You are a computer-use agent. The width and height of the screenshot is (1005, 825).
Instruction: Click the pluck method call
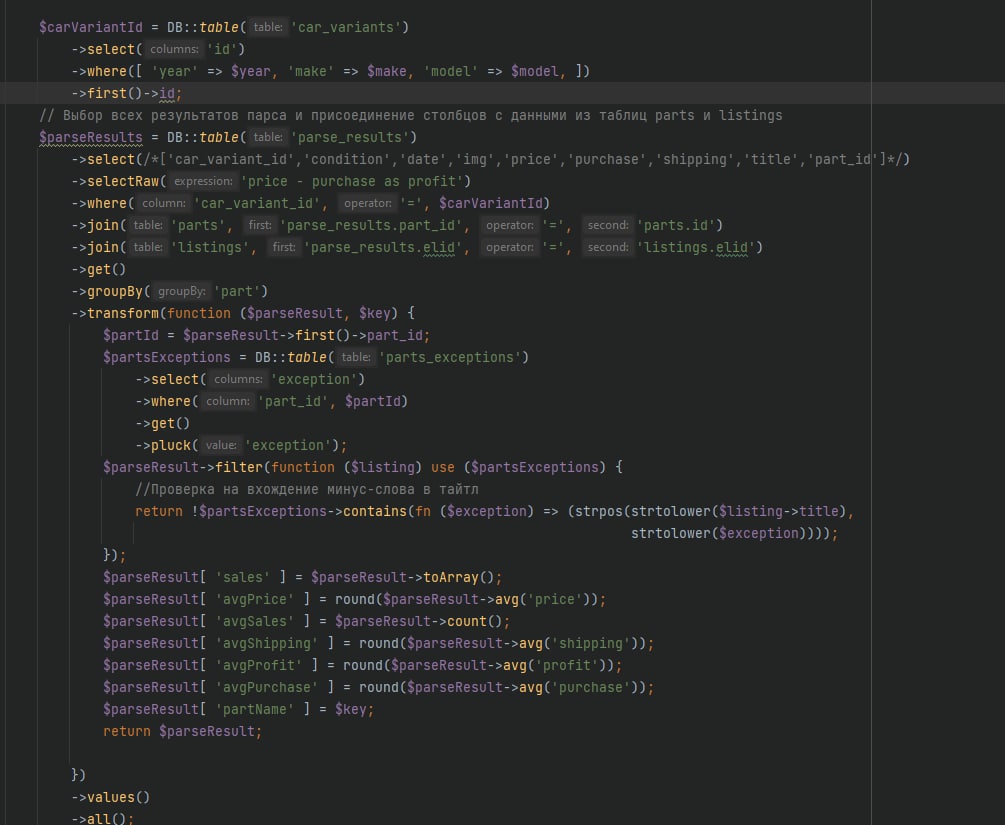pos(170,445)
